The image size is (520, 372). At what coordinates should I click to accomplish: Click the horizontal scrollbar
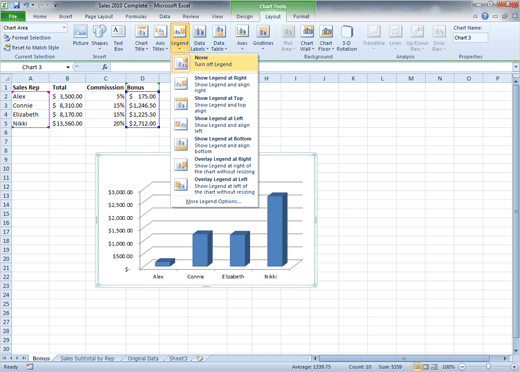pos(404,358)
